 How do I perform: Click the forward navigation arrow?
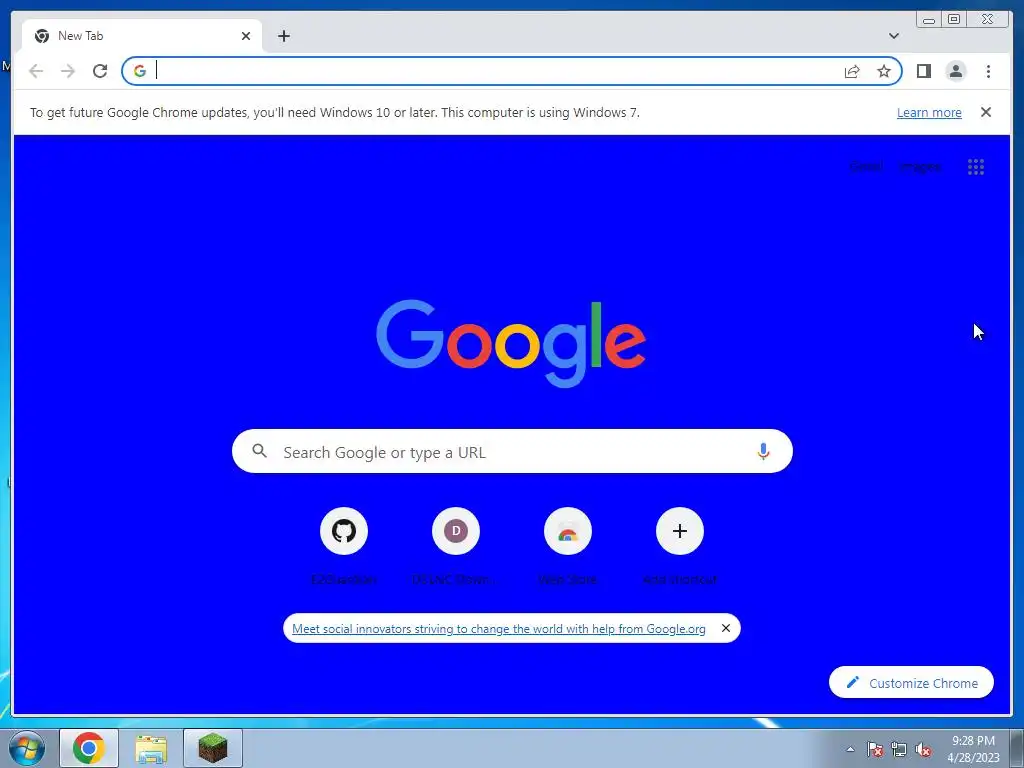tap(68, 71)
